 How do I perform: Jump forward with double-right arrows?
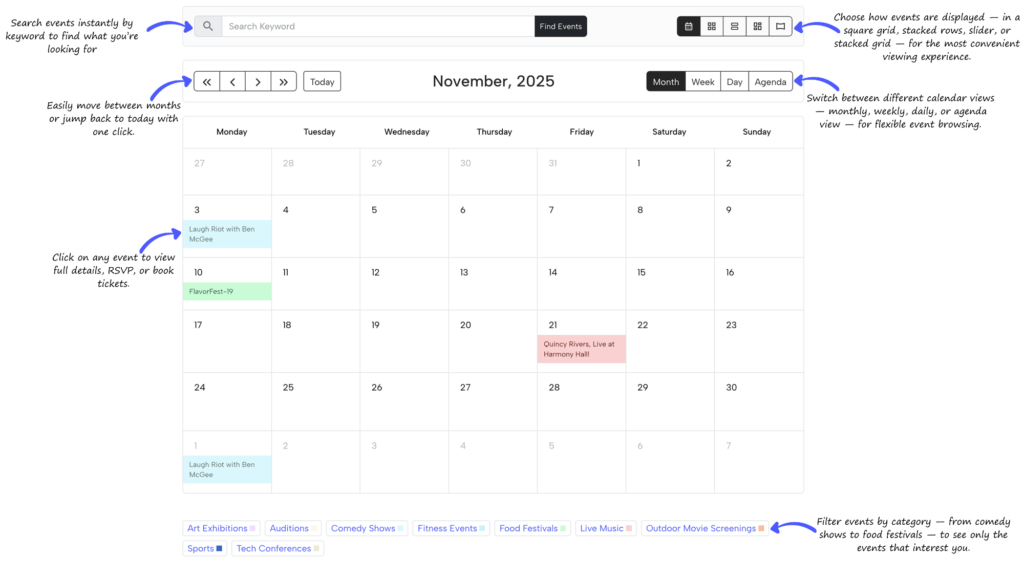tap(284, 82)
